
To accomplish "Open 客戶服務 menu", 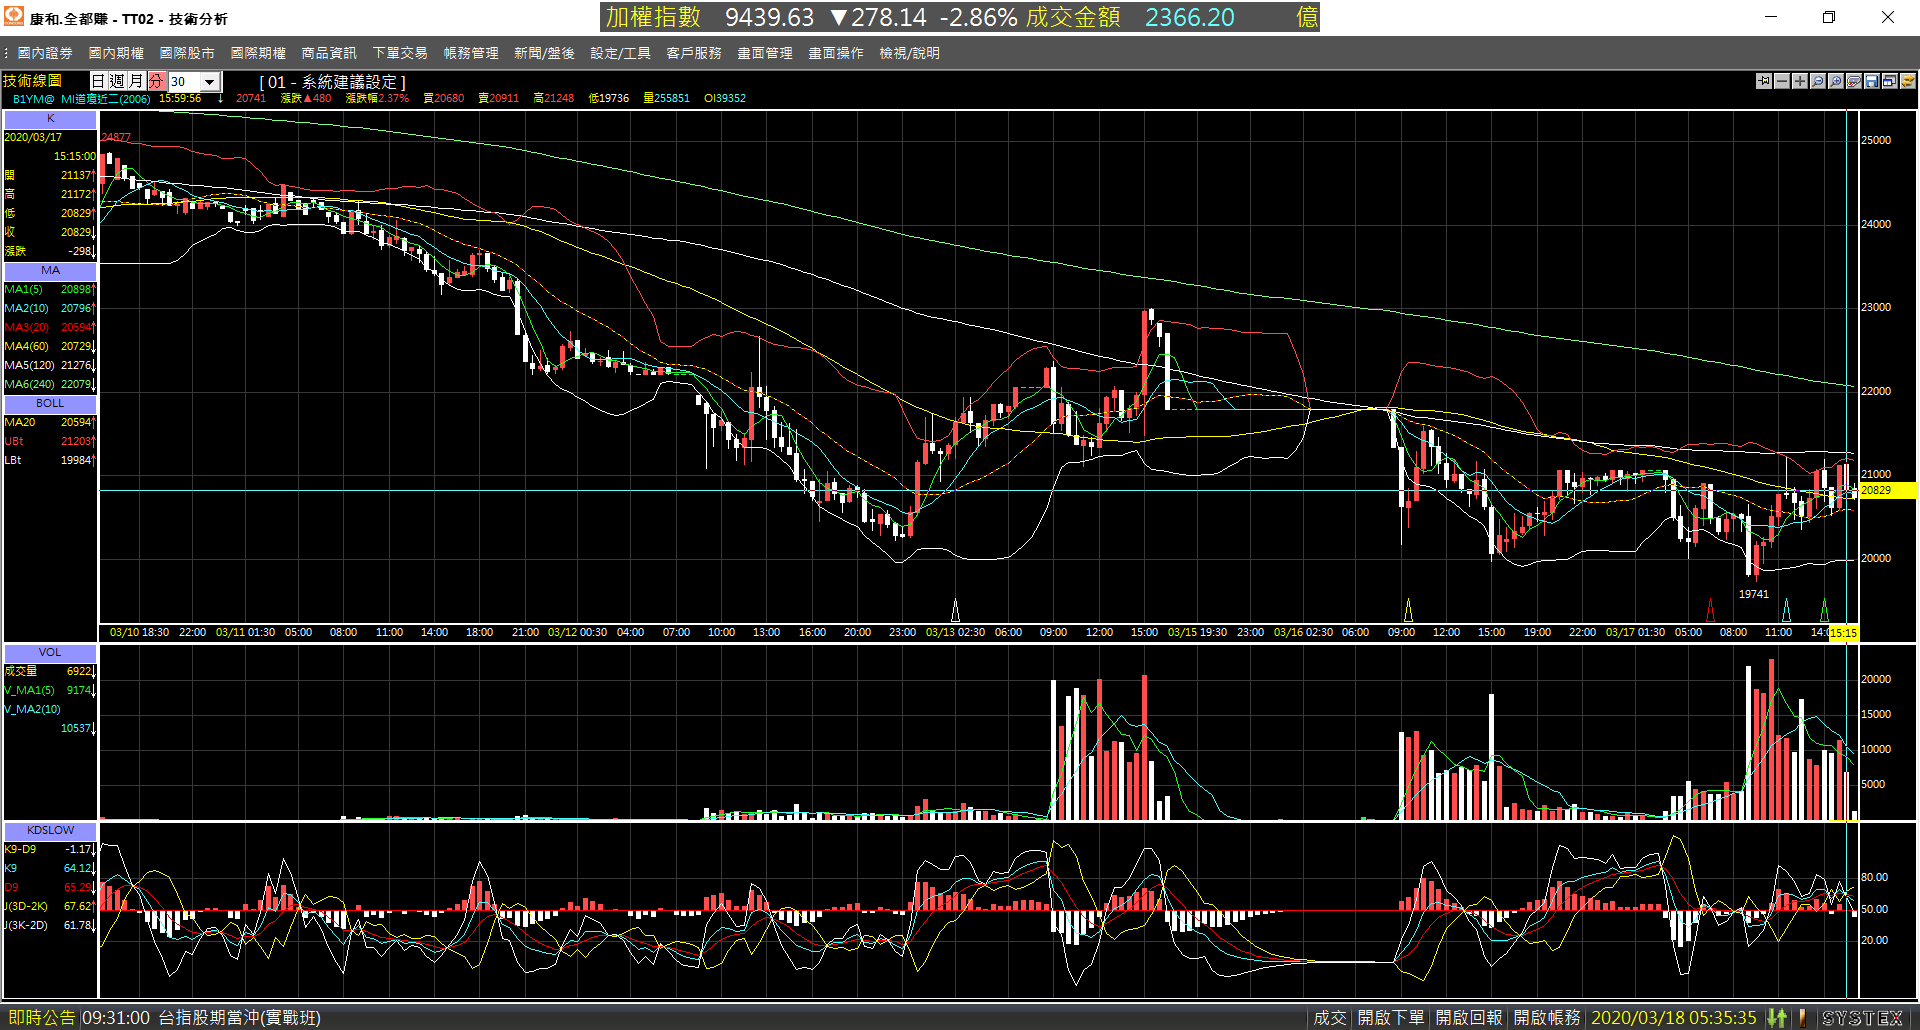I will [694, 53].
